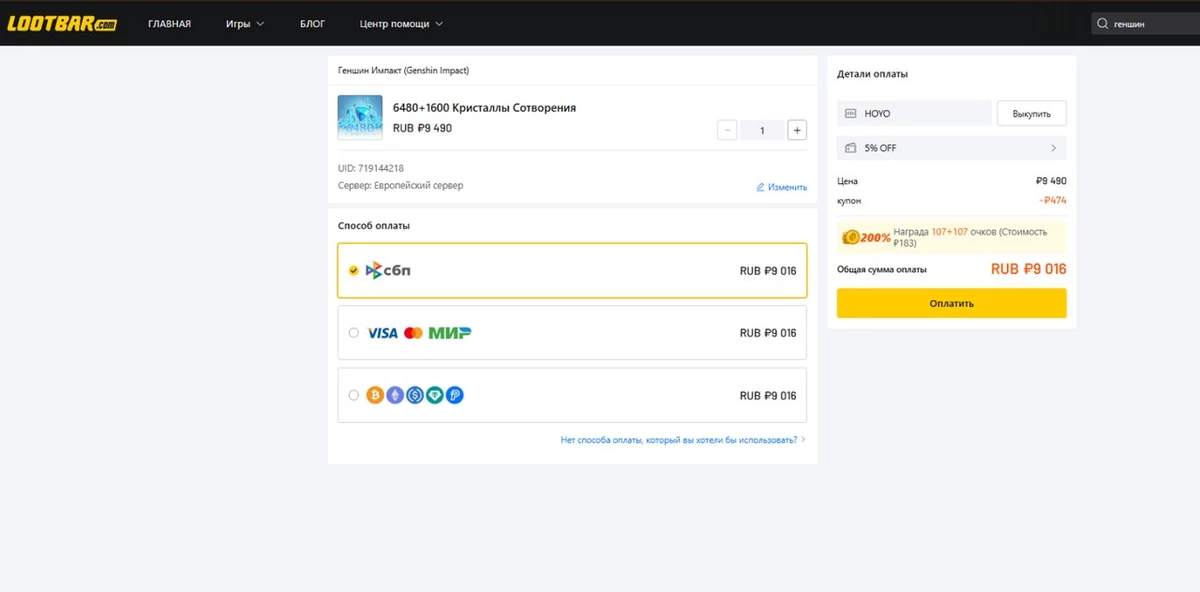Expand the Центр помощи dropdown
This screenshot has height=592, width=1200.
click(x=401, y=23)
